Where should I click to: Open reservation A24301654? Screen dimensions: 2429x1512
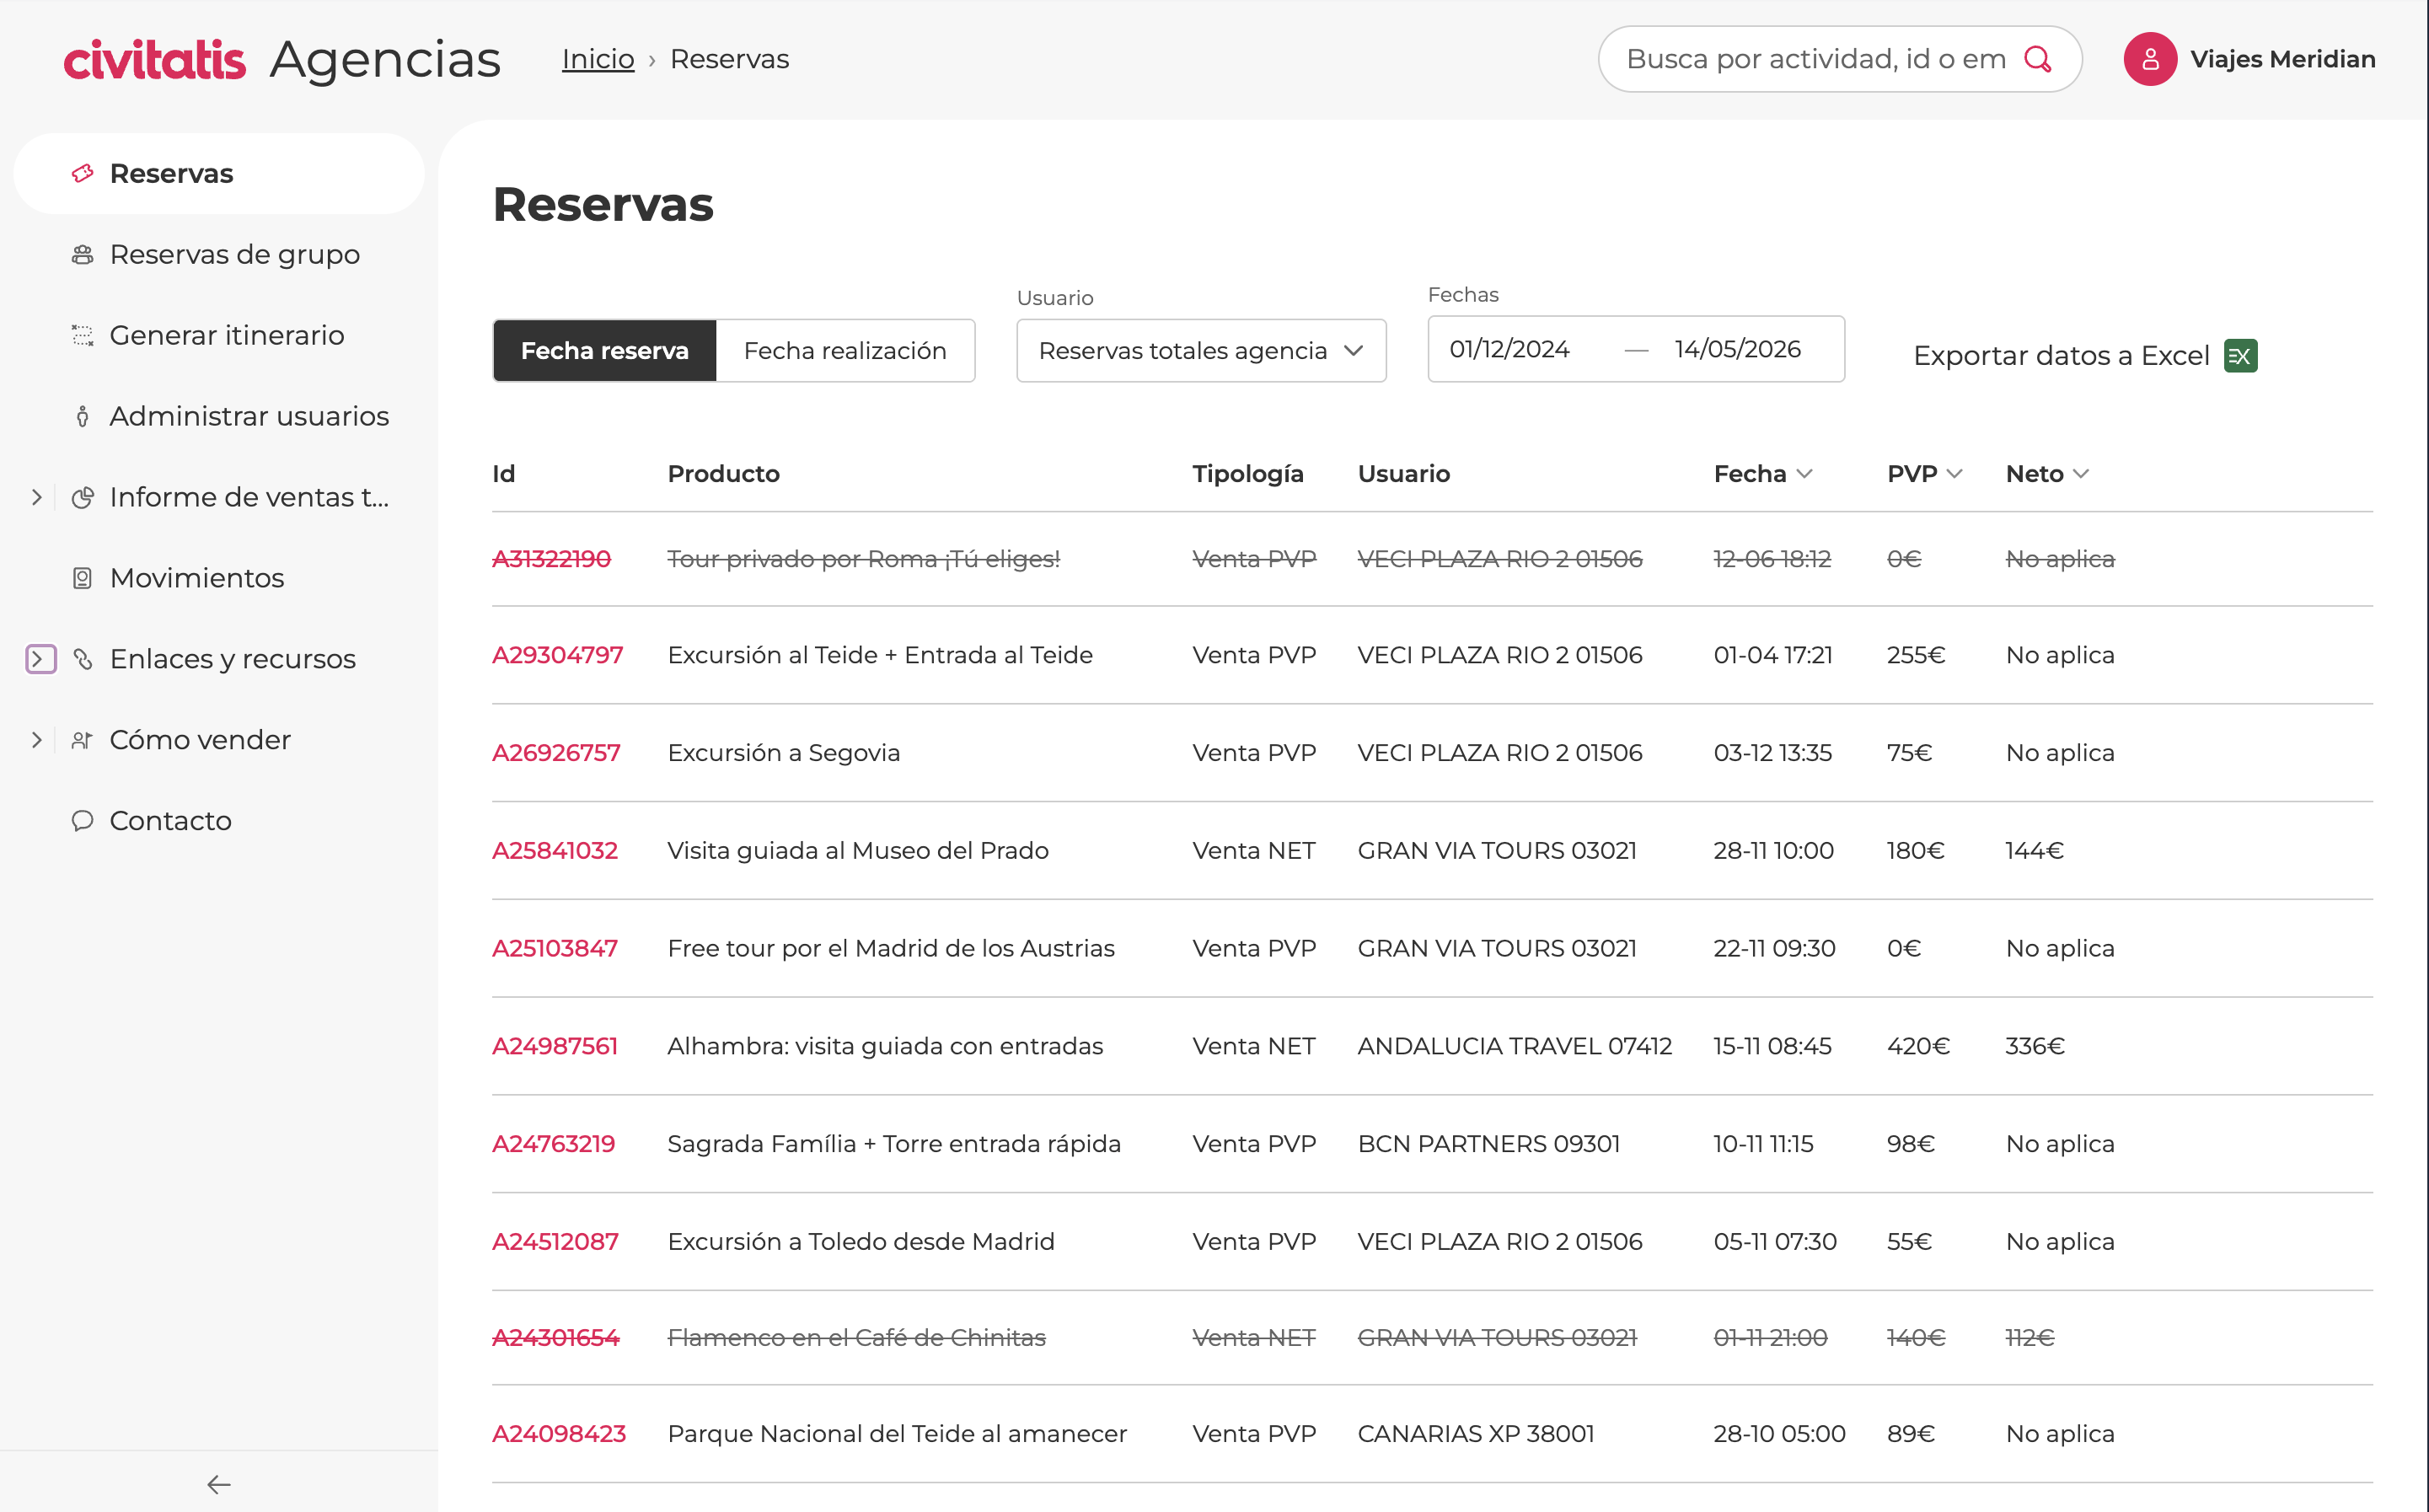point(556,1338)
